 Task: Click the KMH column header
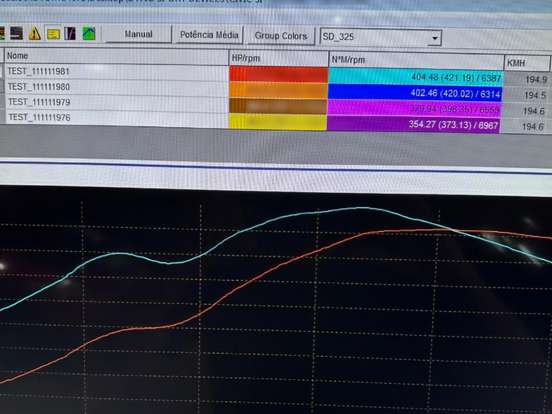click(x=527, y=63)
